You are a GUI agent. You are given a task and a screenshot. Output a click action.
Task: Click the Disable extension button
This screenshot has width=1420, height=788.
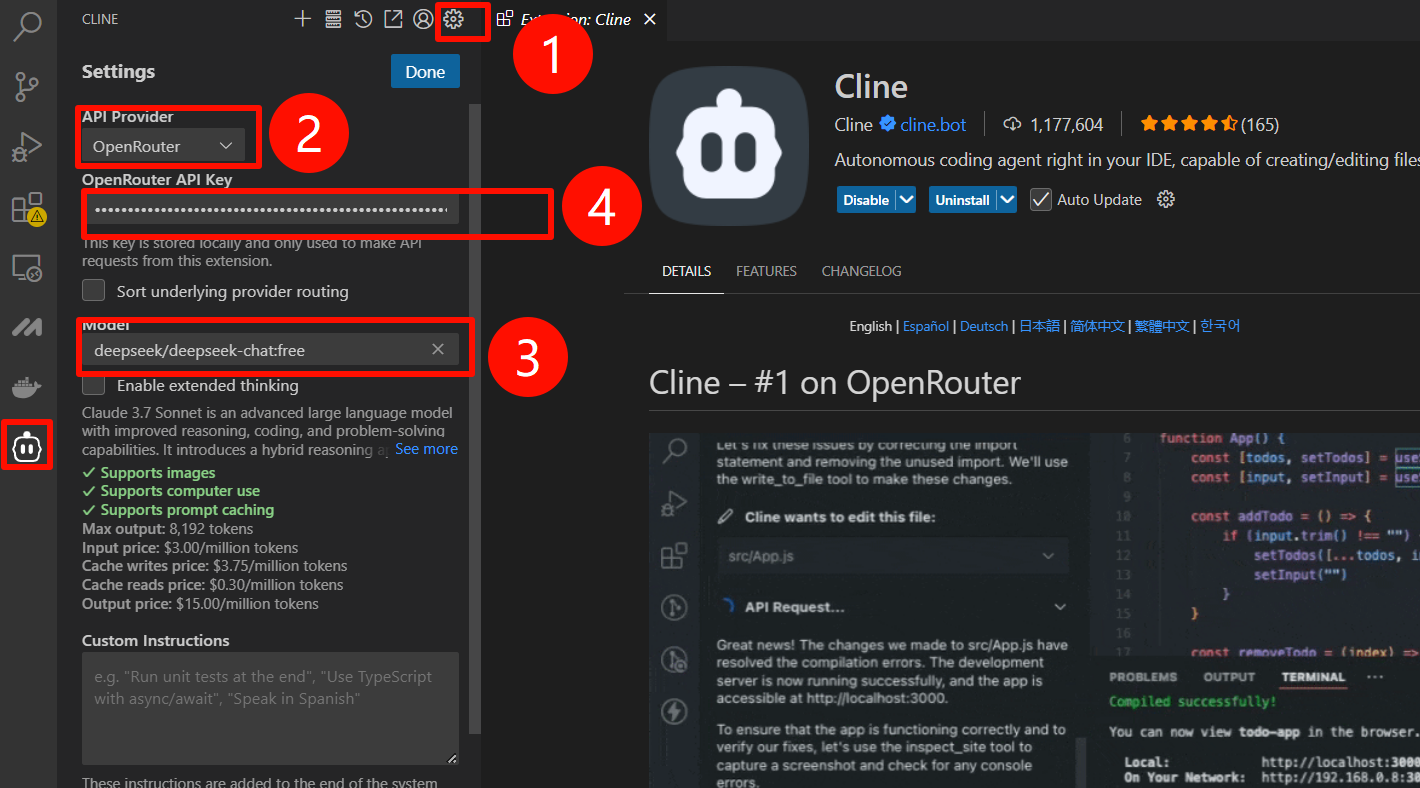pos(866,199)
